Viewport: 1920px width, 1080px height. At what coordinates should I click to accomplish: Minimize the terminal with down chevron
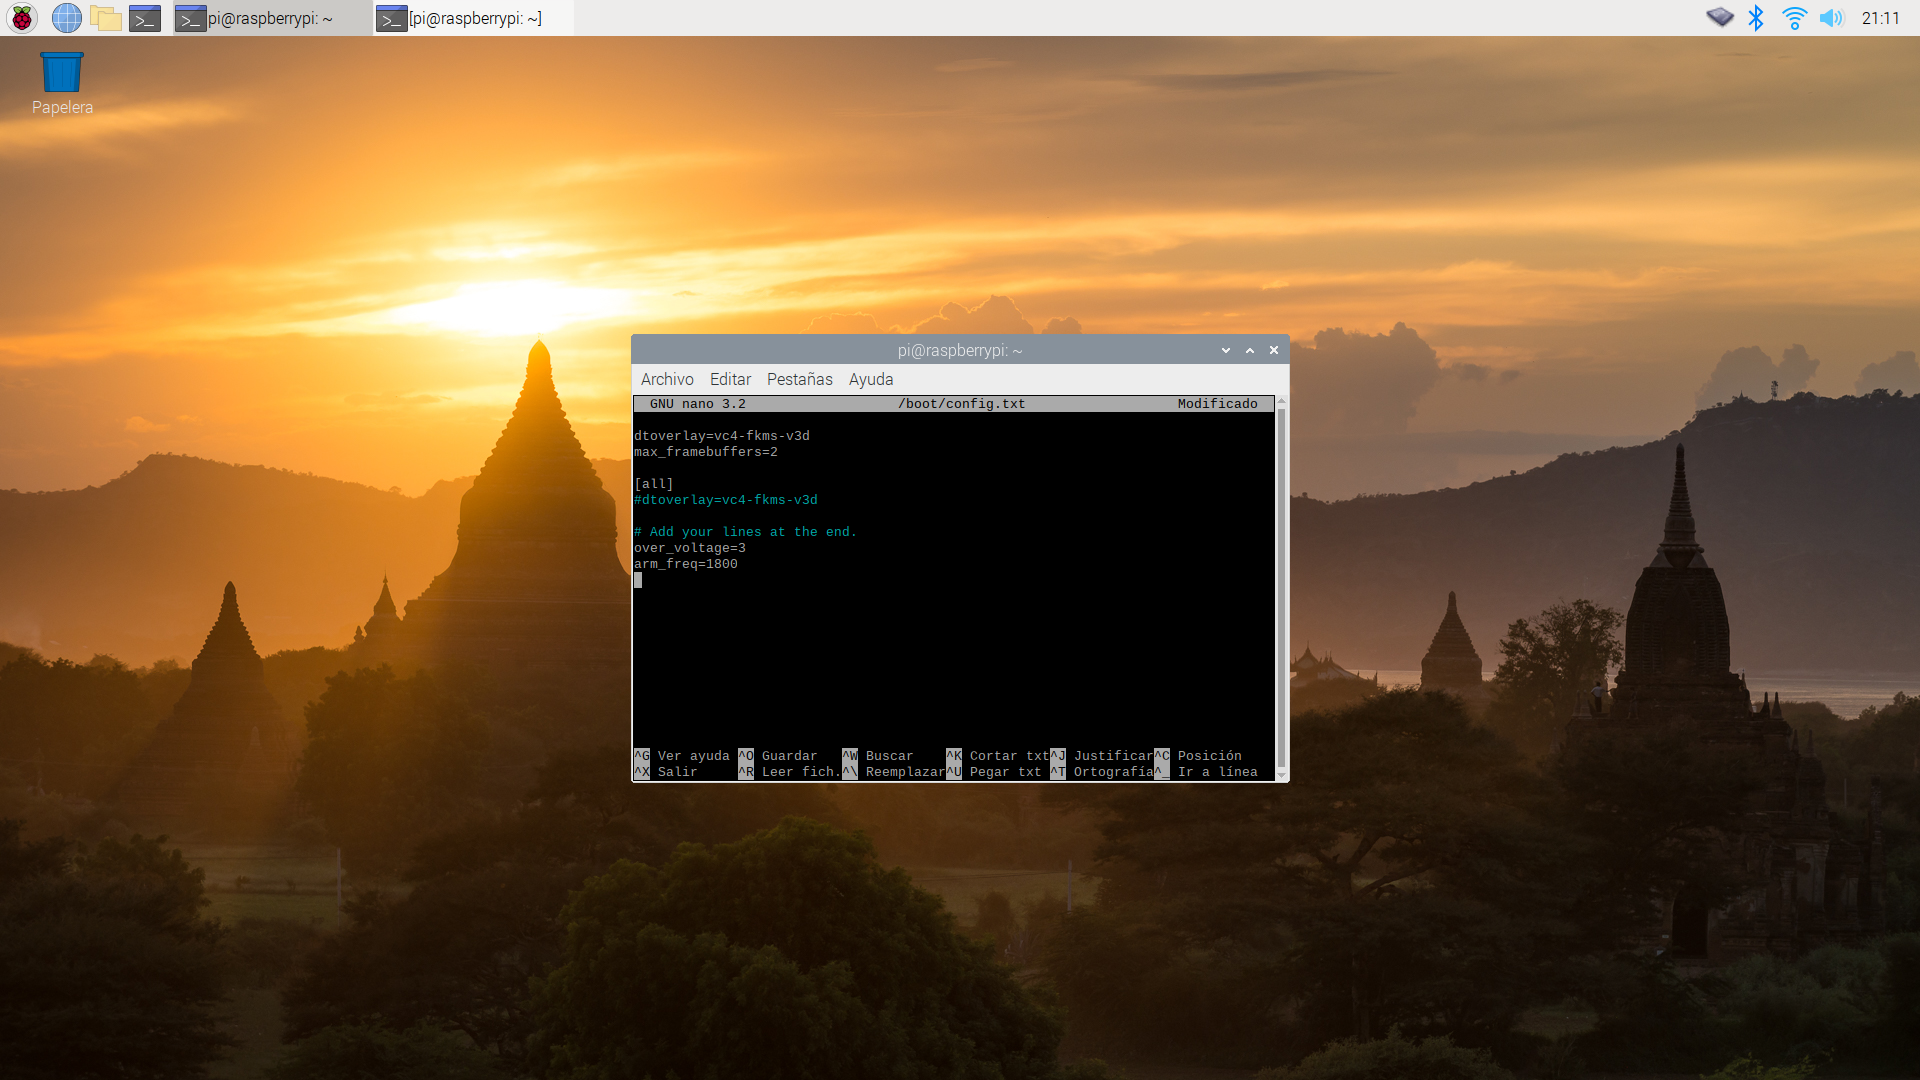coord(1225,350)
